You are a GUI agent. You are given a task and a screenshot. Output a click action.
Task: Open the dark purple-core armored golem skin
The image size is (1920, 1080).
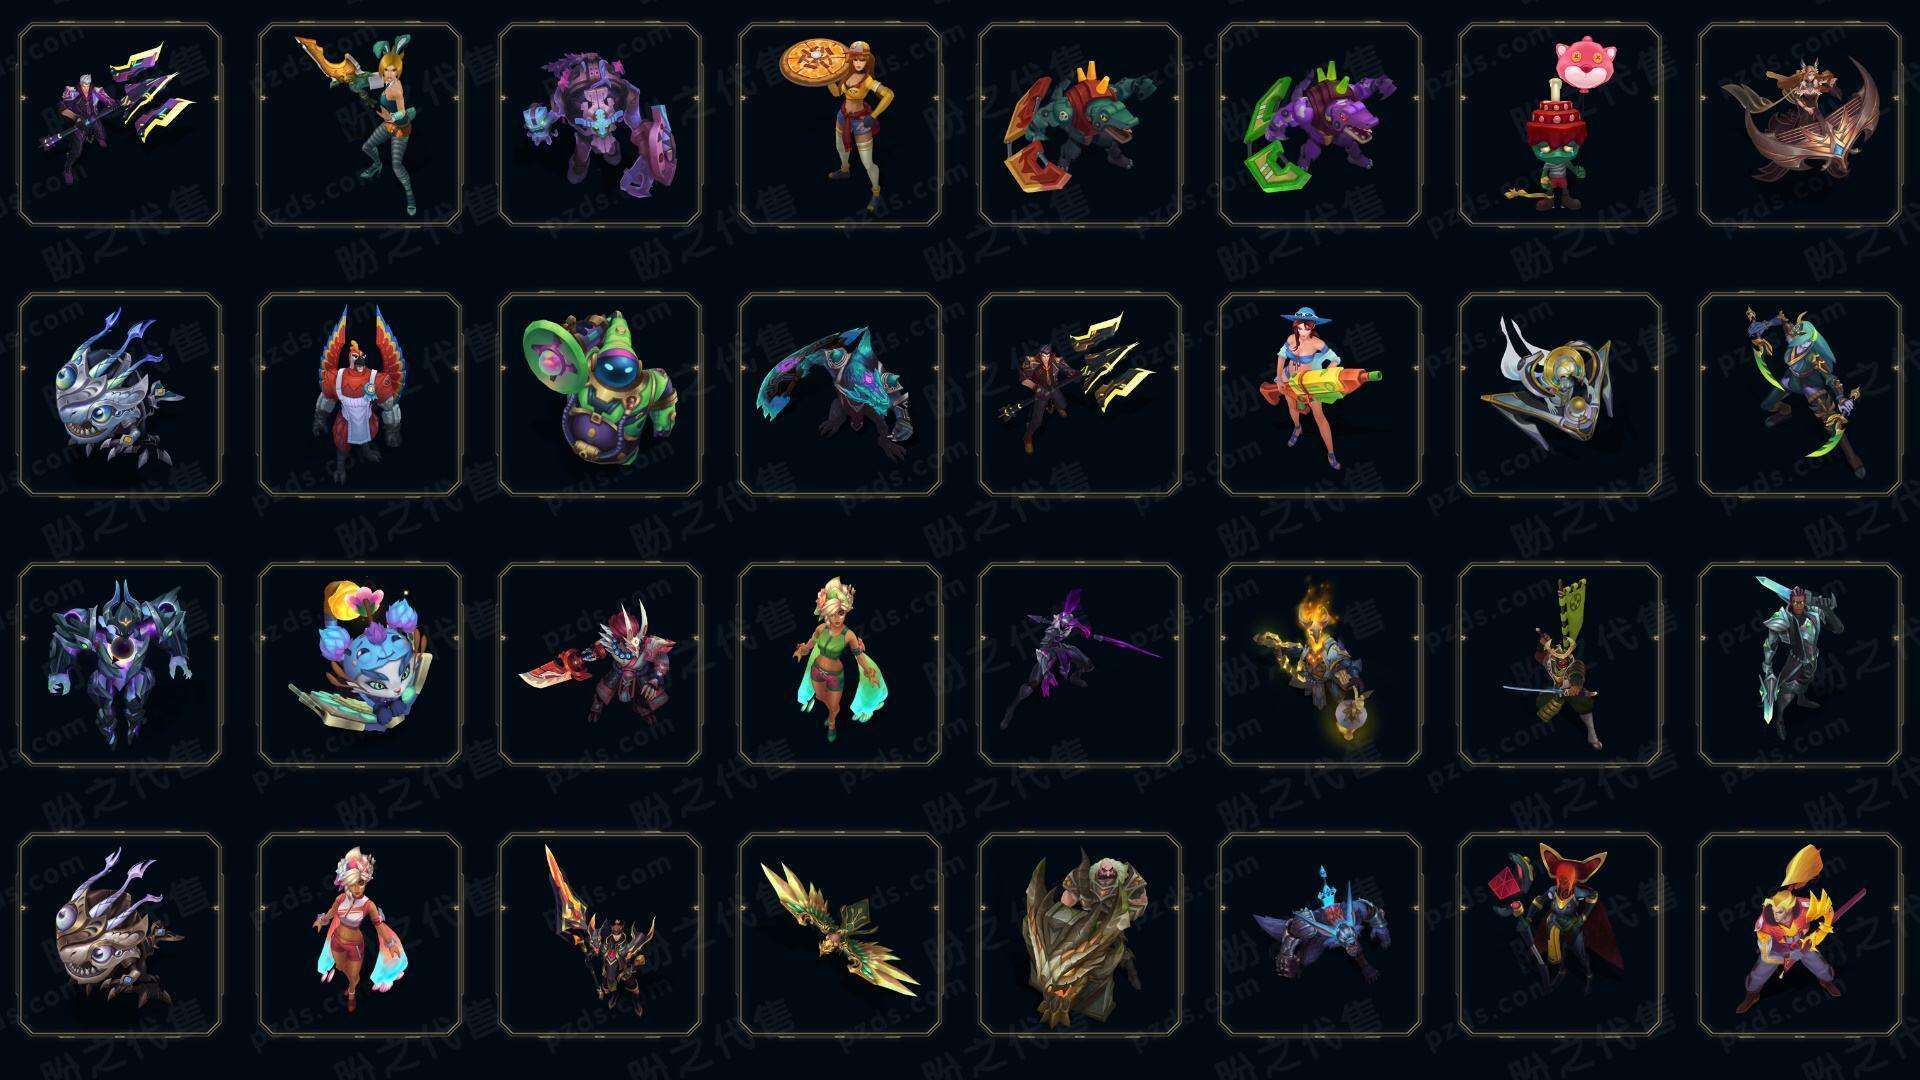pyautogui.click(x=120, y=664)
